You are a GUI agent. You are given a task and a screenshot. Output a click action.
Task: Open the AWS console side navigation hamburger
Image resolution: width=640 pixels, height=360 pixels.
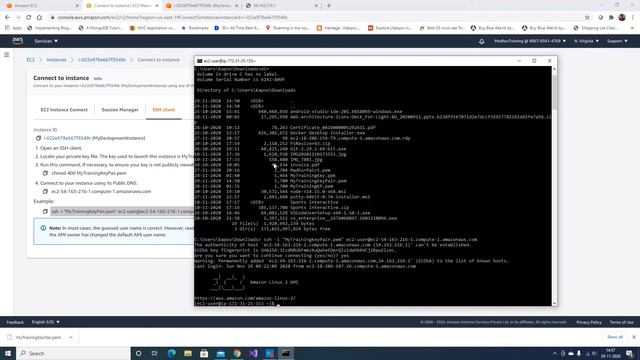point(7,54)
